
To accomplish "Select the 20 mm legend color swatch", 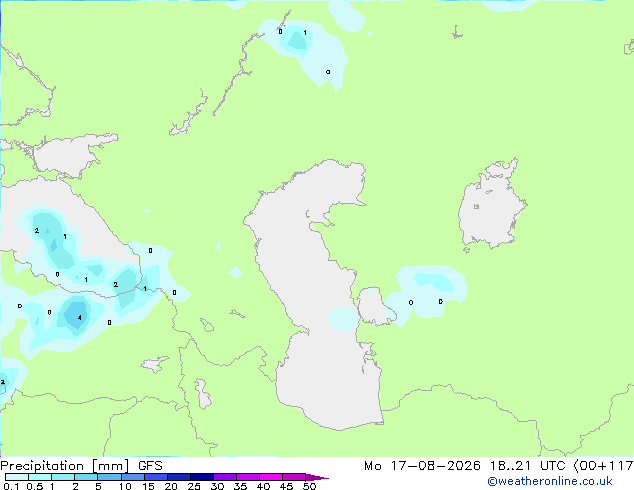I will [x=179, y=477].
